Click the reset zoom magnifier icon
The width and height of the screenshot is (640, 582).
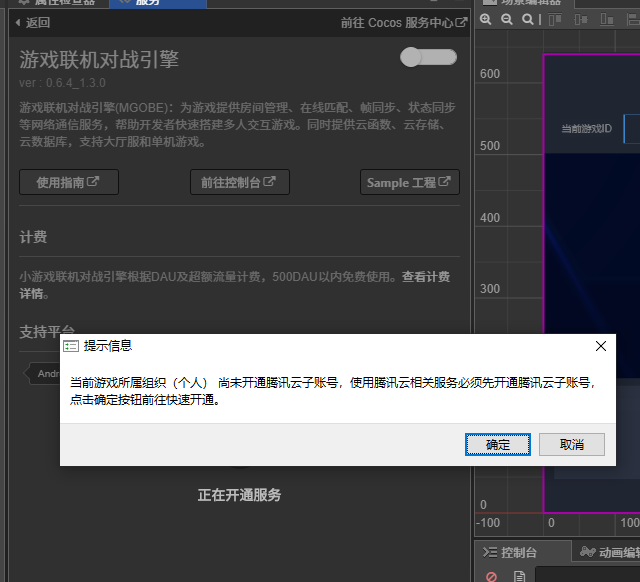pos(527,19)
